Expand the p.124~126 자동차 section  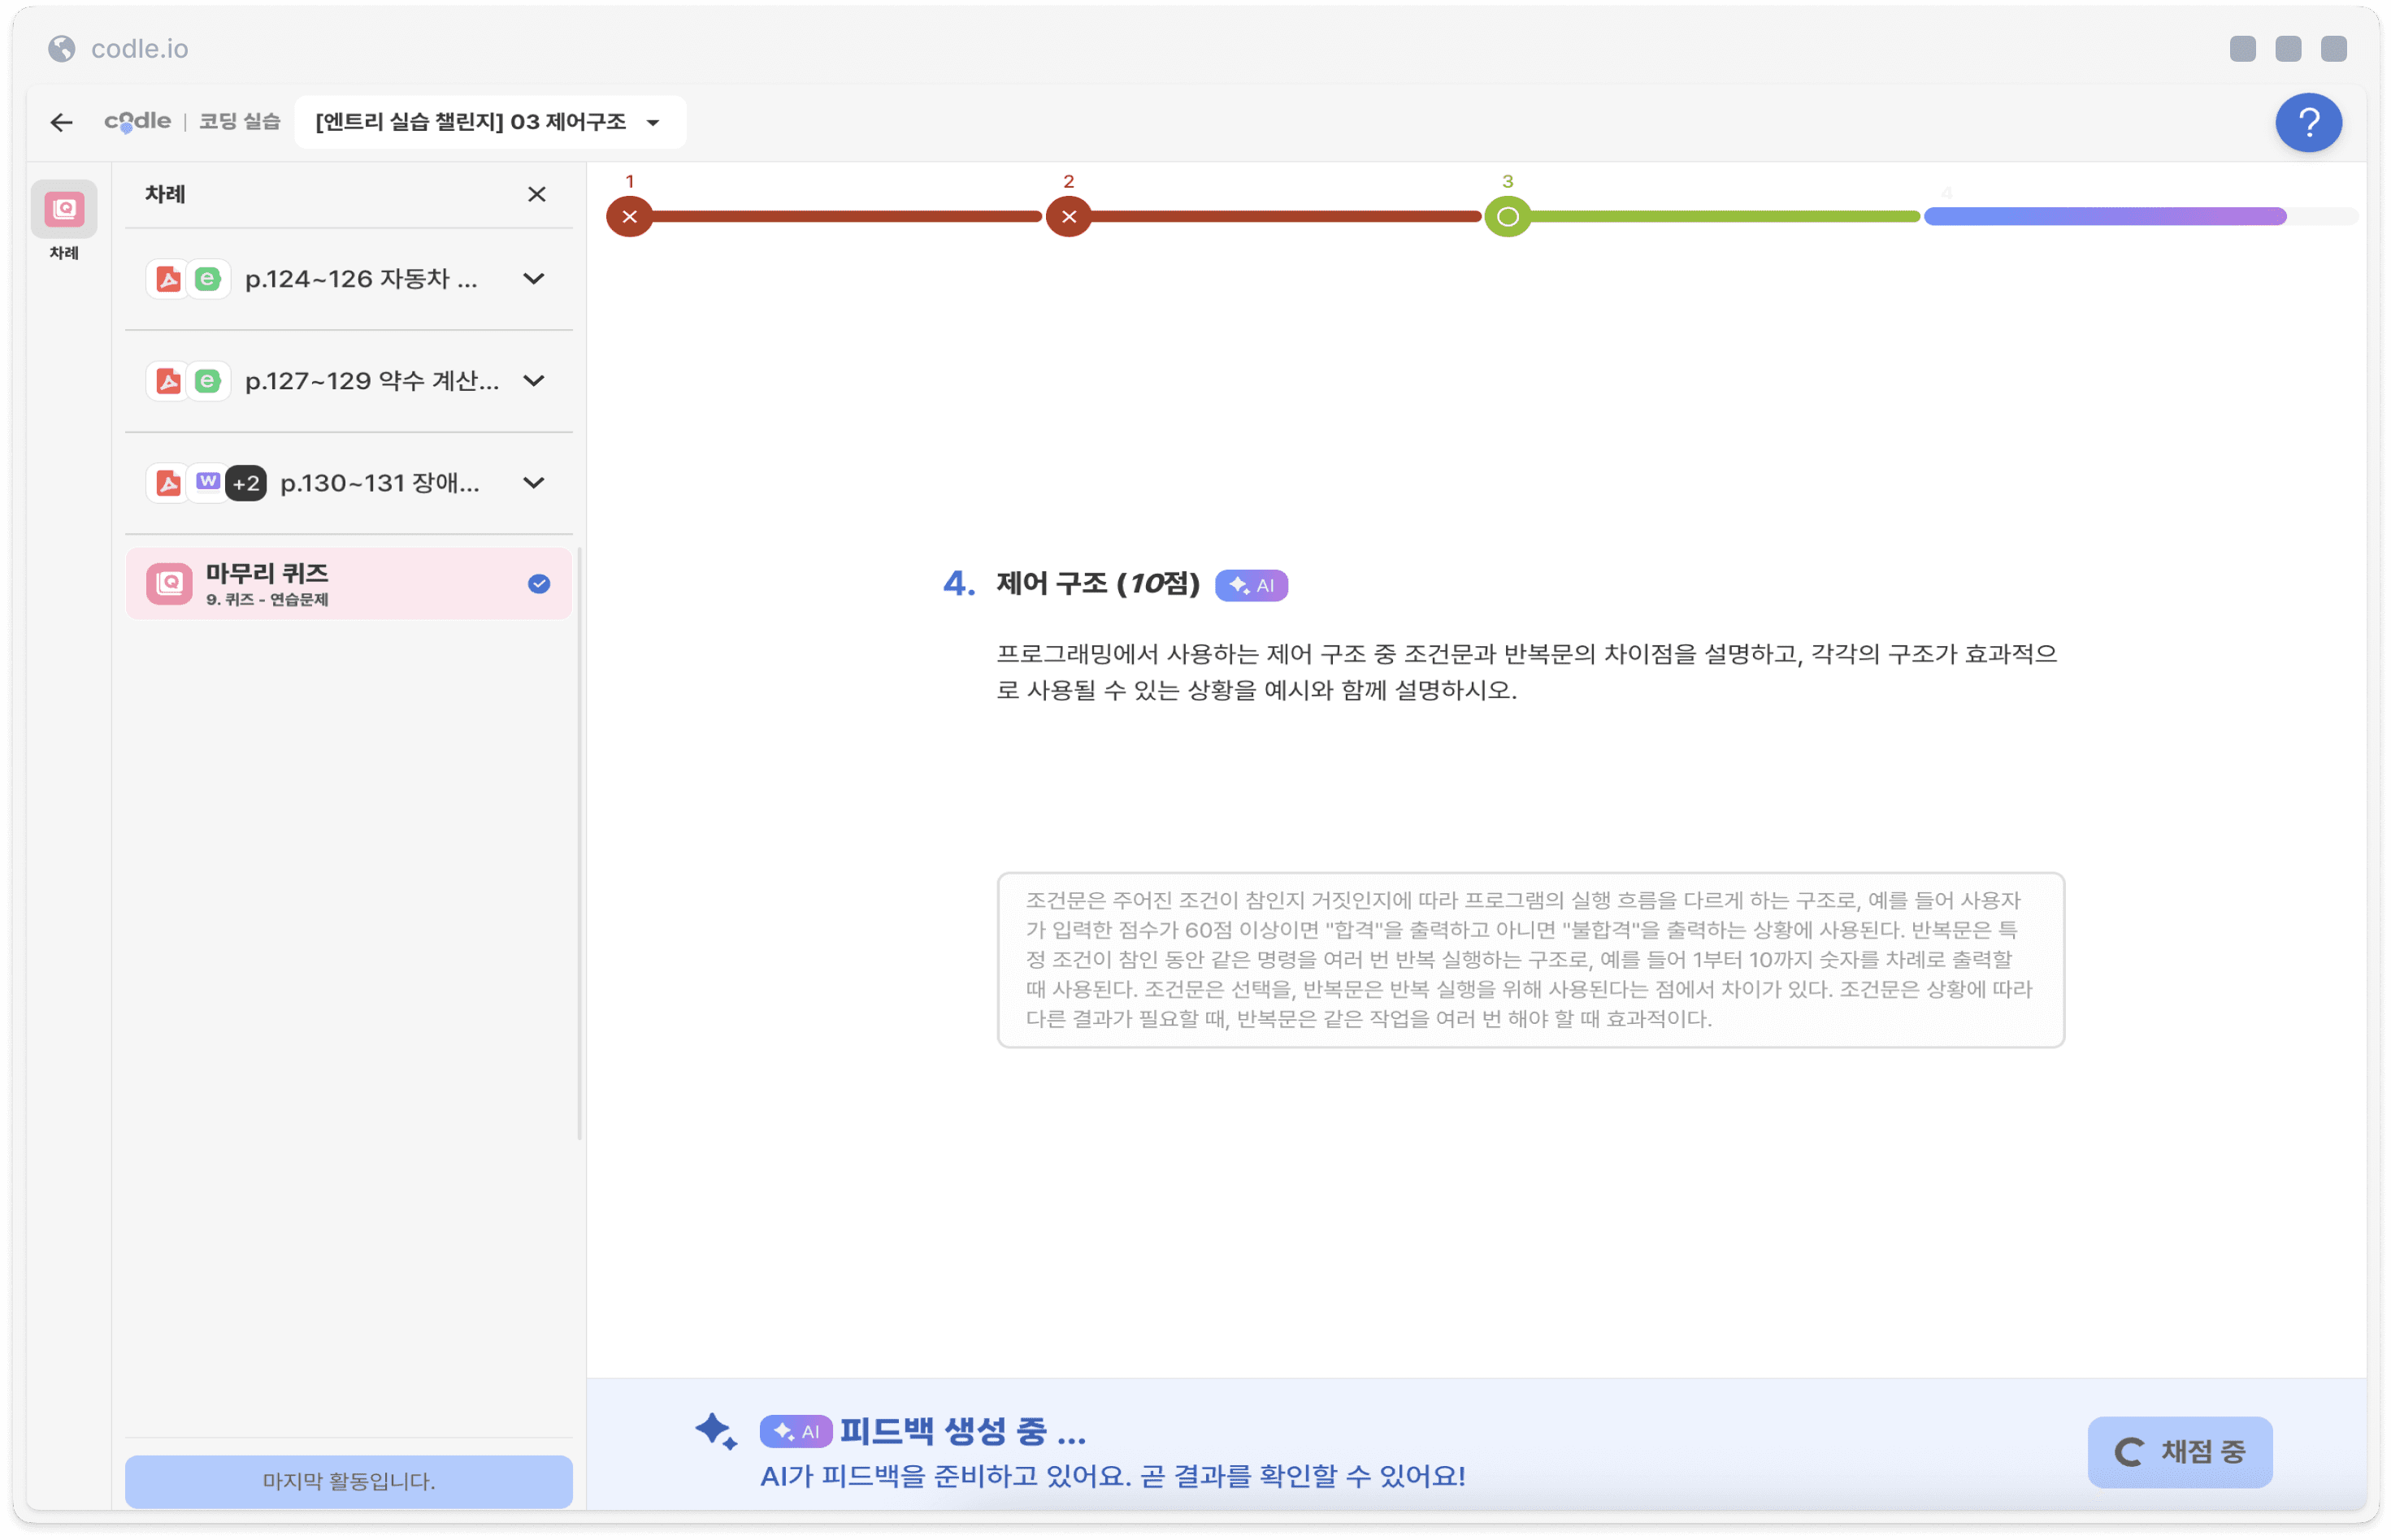(534, 279)
